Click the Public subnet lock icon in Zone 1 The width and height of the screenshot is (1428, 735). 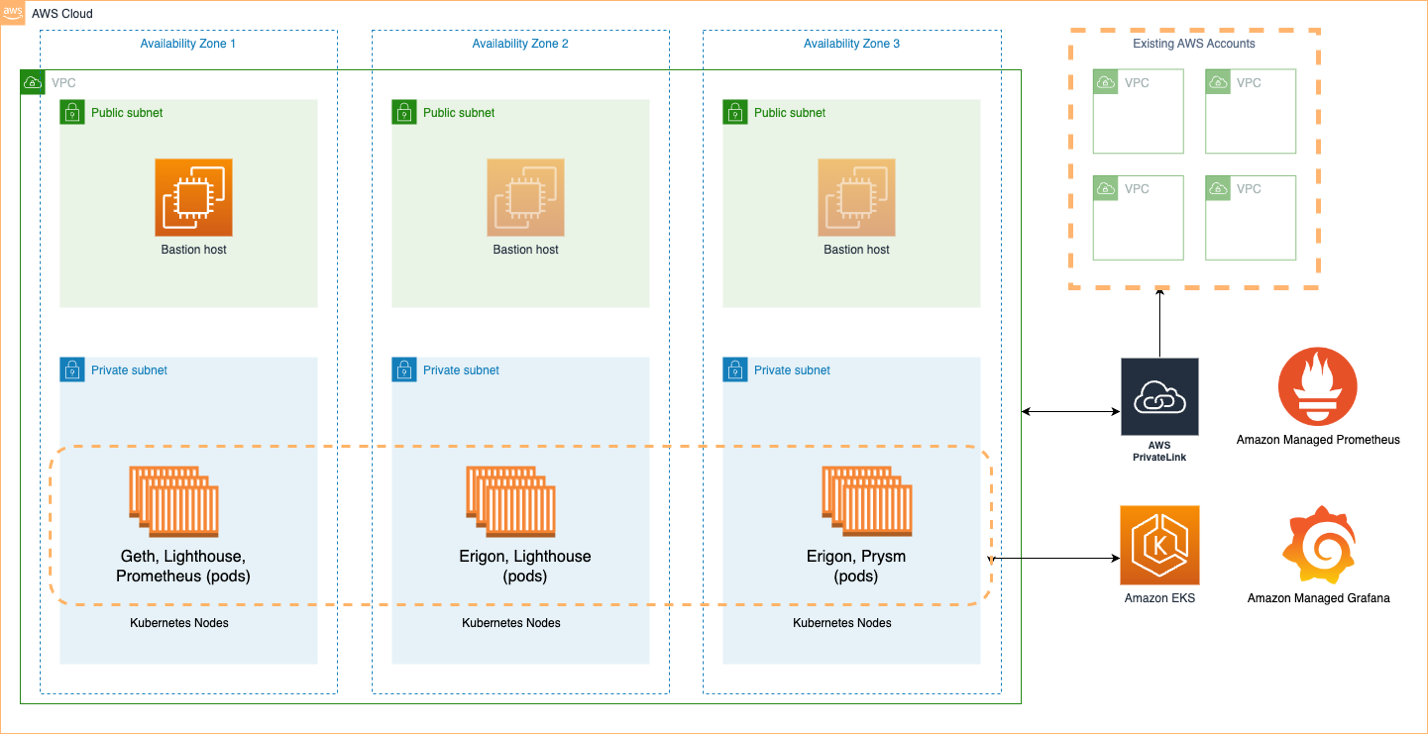72,113
